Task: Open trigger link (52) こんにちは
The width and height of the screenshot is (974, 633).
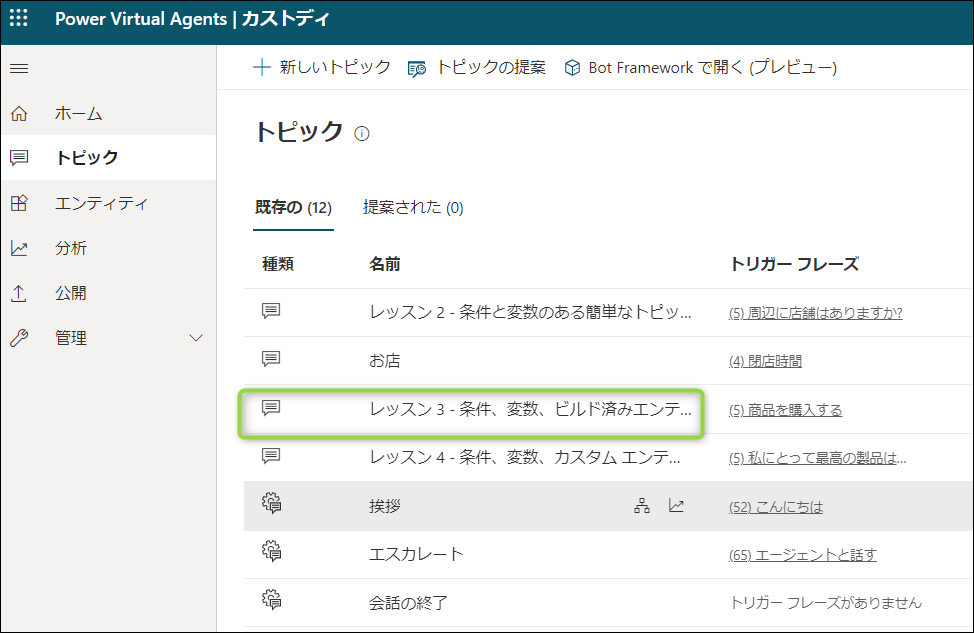Action: pos(776,507)
